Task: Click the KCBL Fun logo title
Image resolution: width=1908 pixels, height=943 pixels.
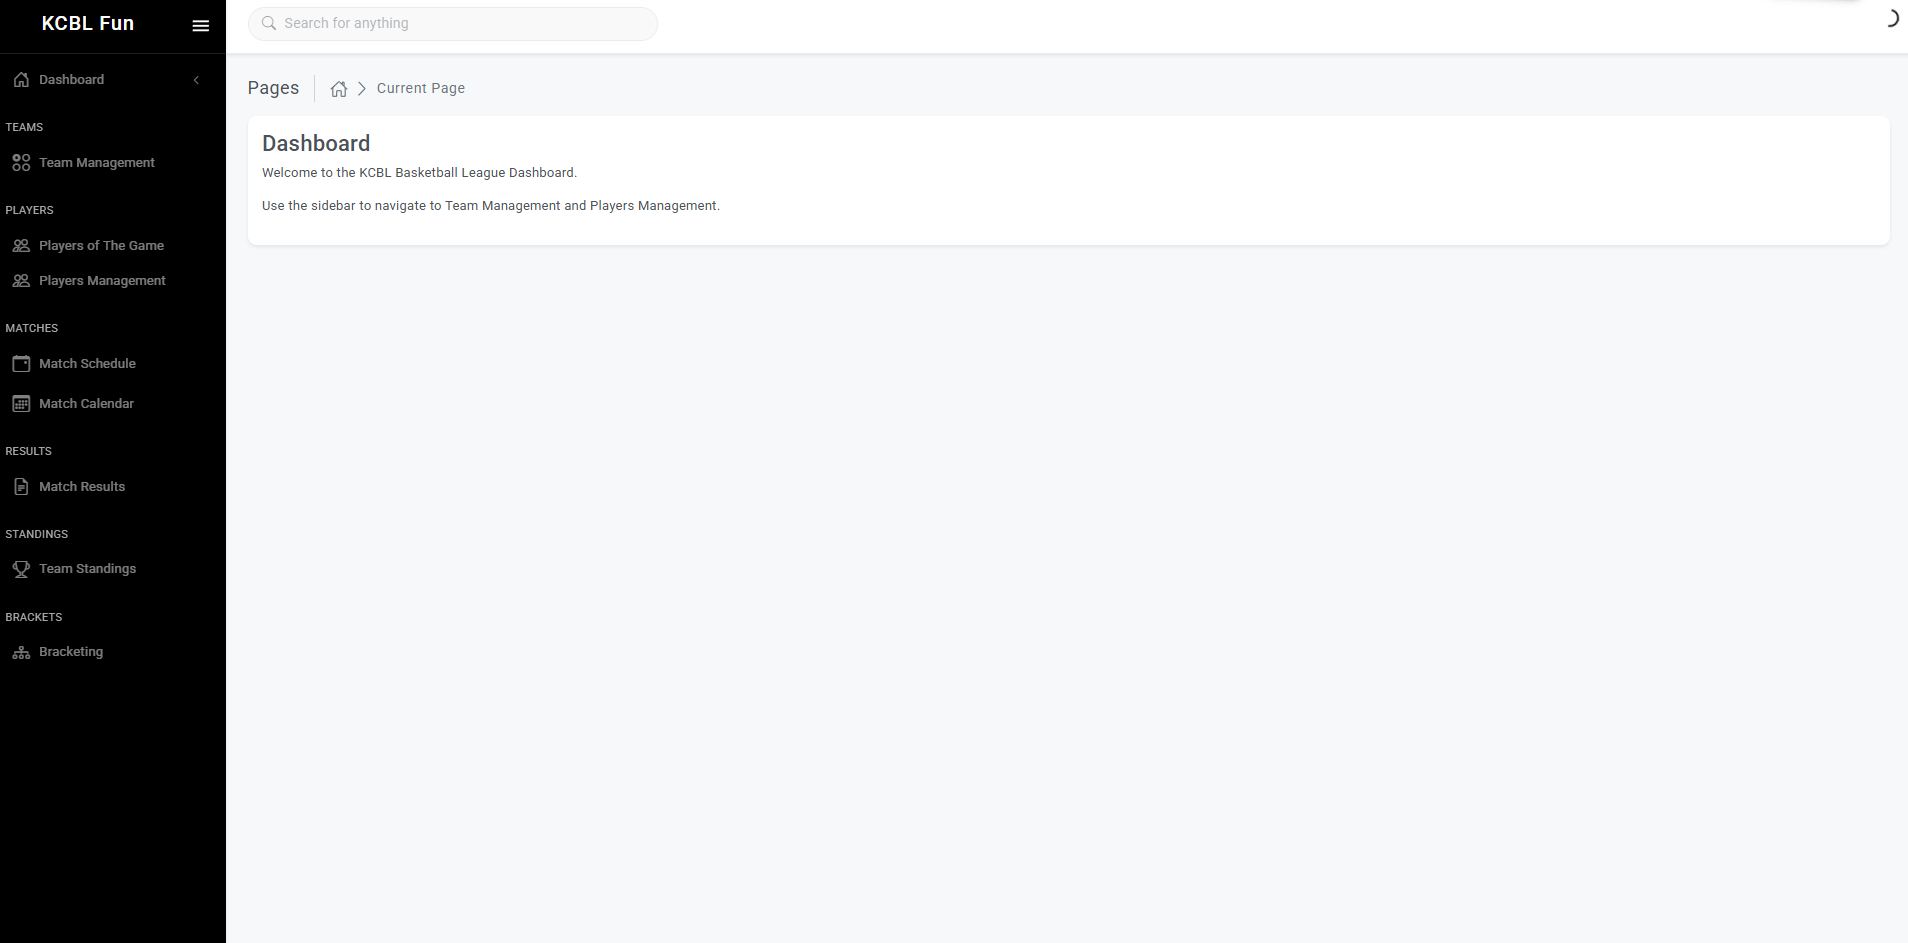Action: coord(88,24)
